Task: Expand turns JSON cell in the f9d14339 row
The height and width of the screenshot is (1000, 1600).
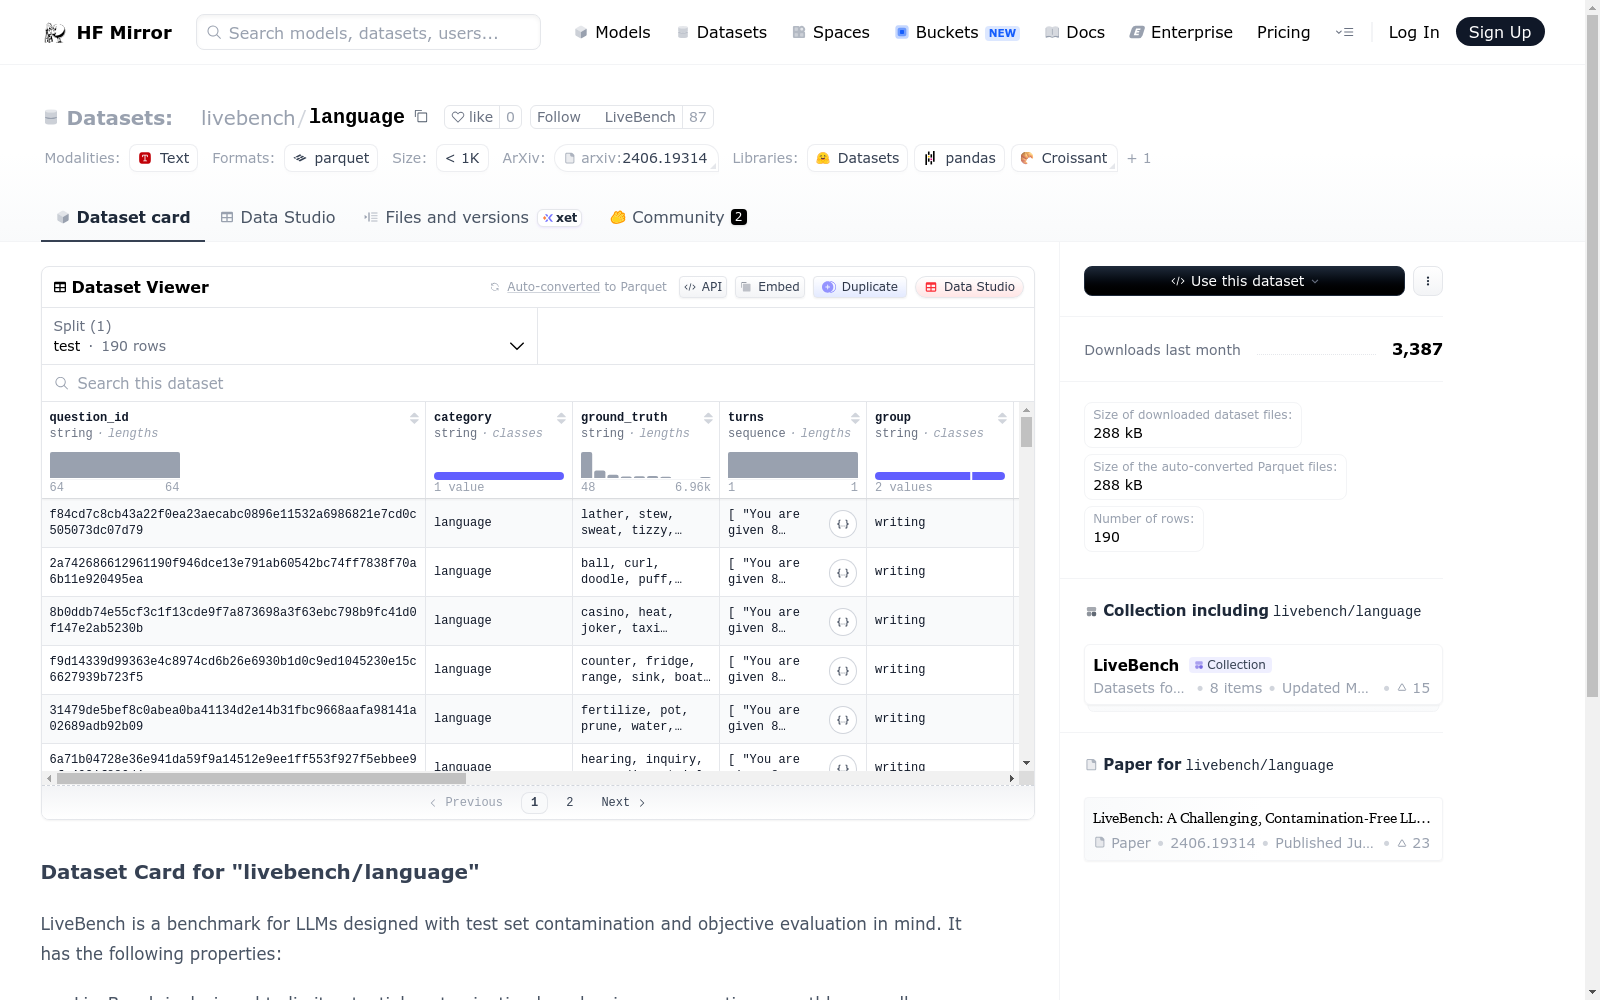Action: point(843,670)
